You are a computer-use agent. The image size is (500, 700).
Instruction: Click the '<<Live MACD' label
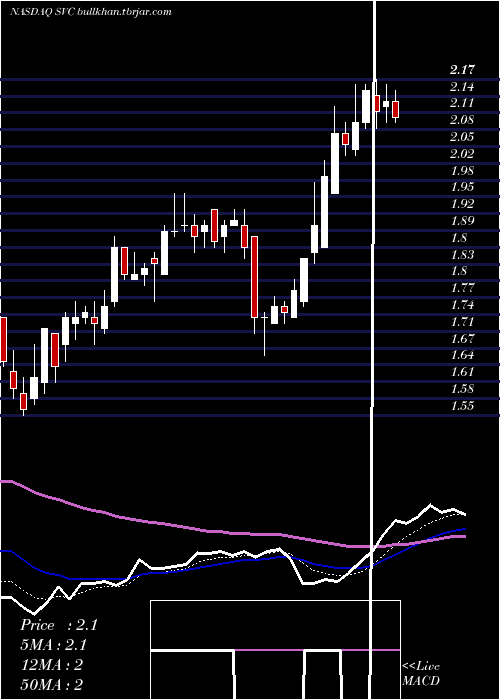point(421,674)
